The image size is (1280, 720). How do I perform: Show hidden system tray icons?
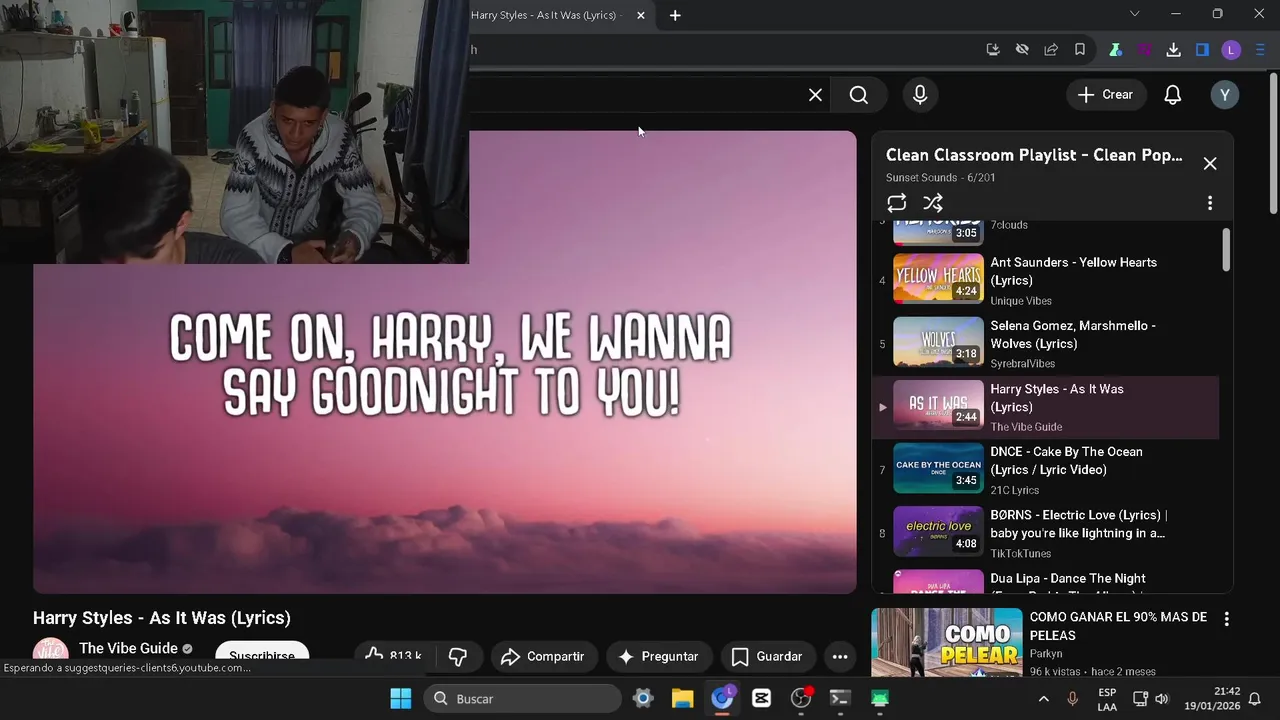coord(1043,699)
